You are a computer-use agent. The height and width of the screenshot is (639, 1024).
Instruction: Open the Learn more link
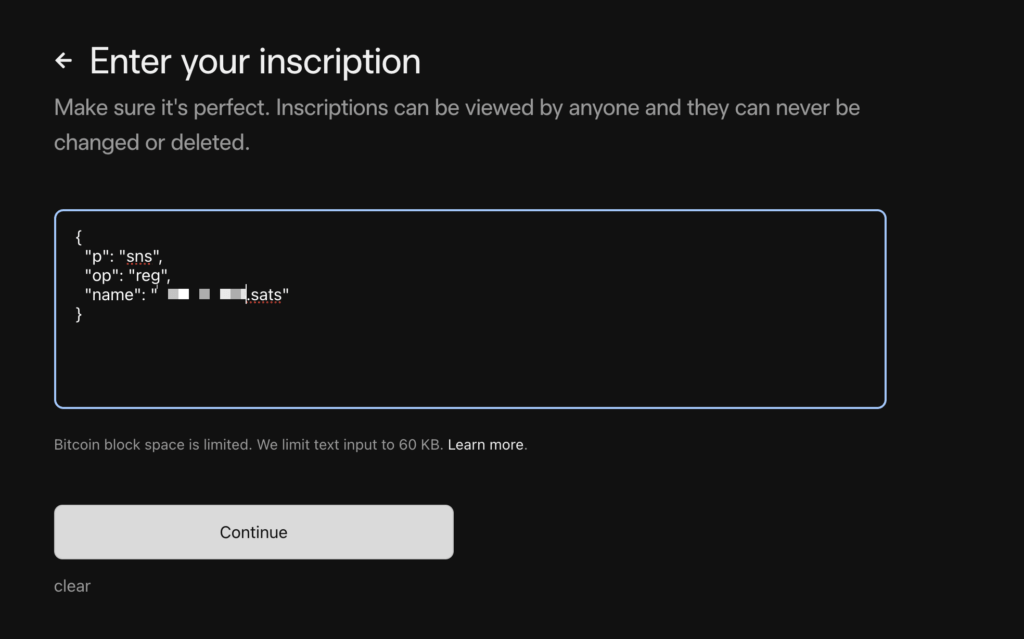485,445
